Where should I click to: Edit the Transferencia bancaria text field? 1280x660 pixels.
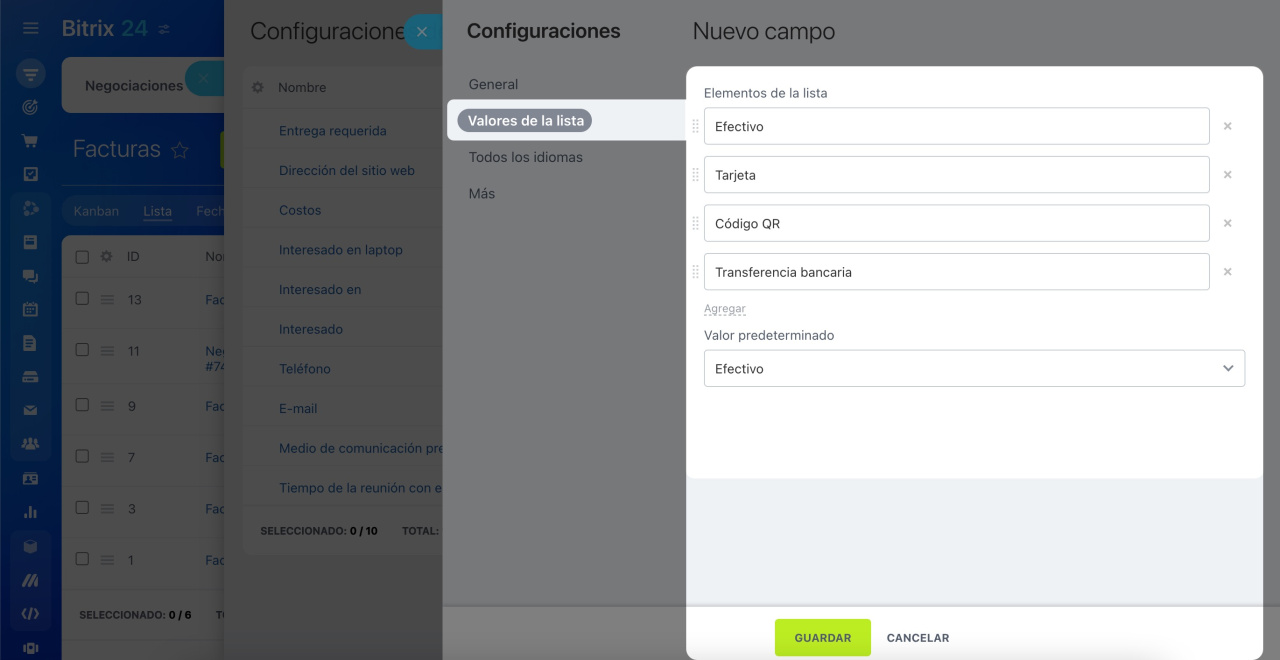click(x=957, y=272)
